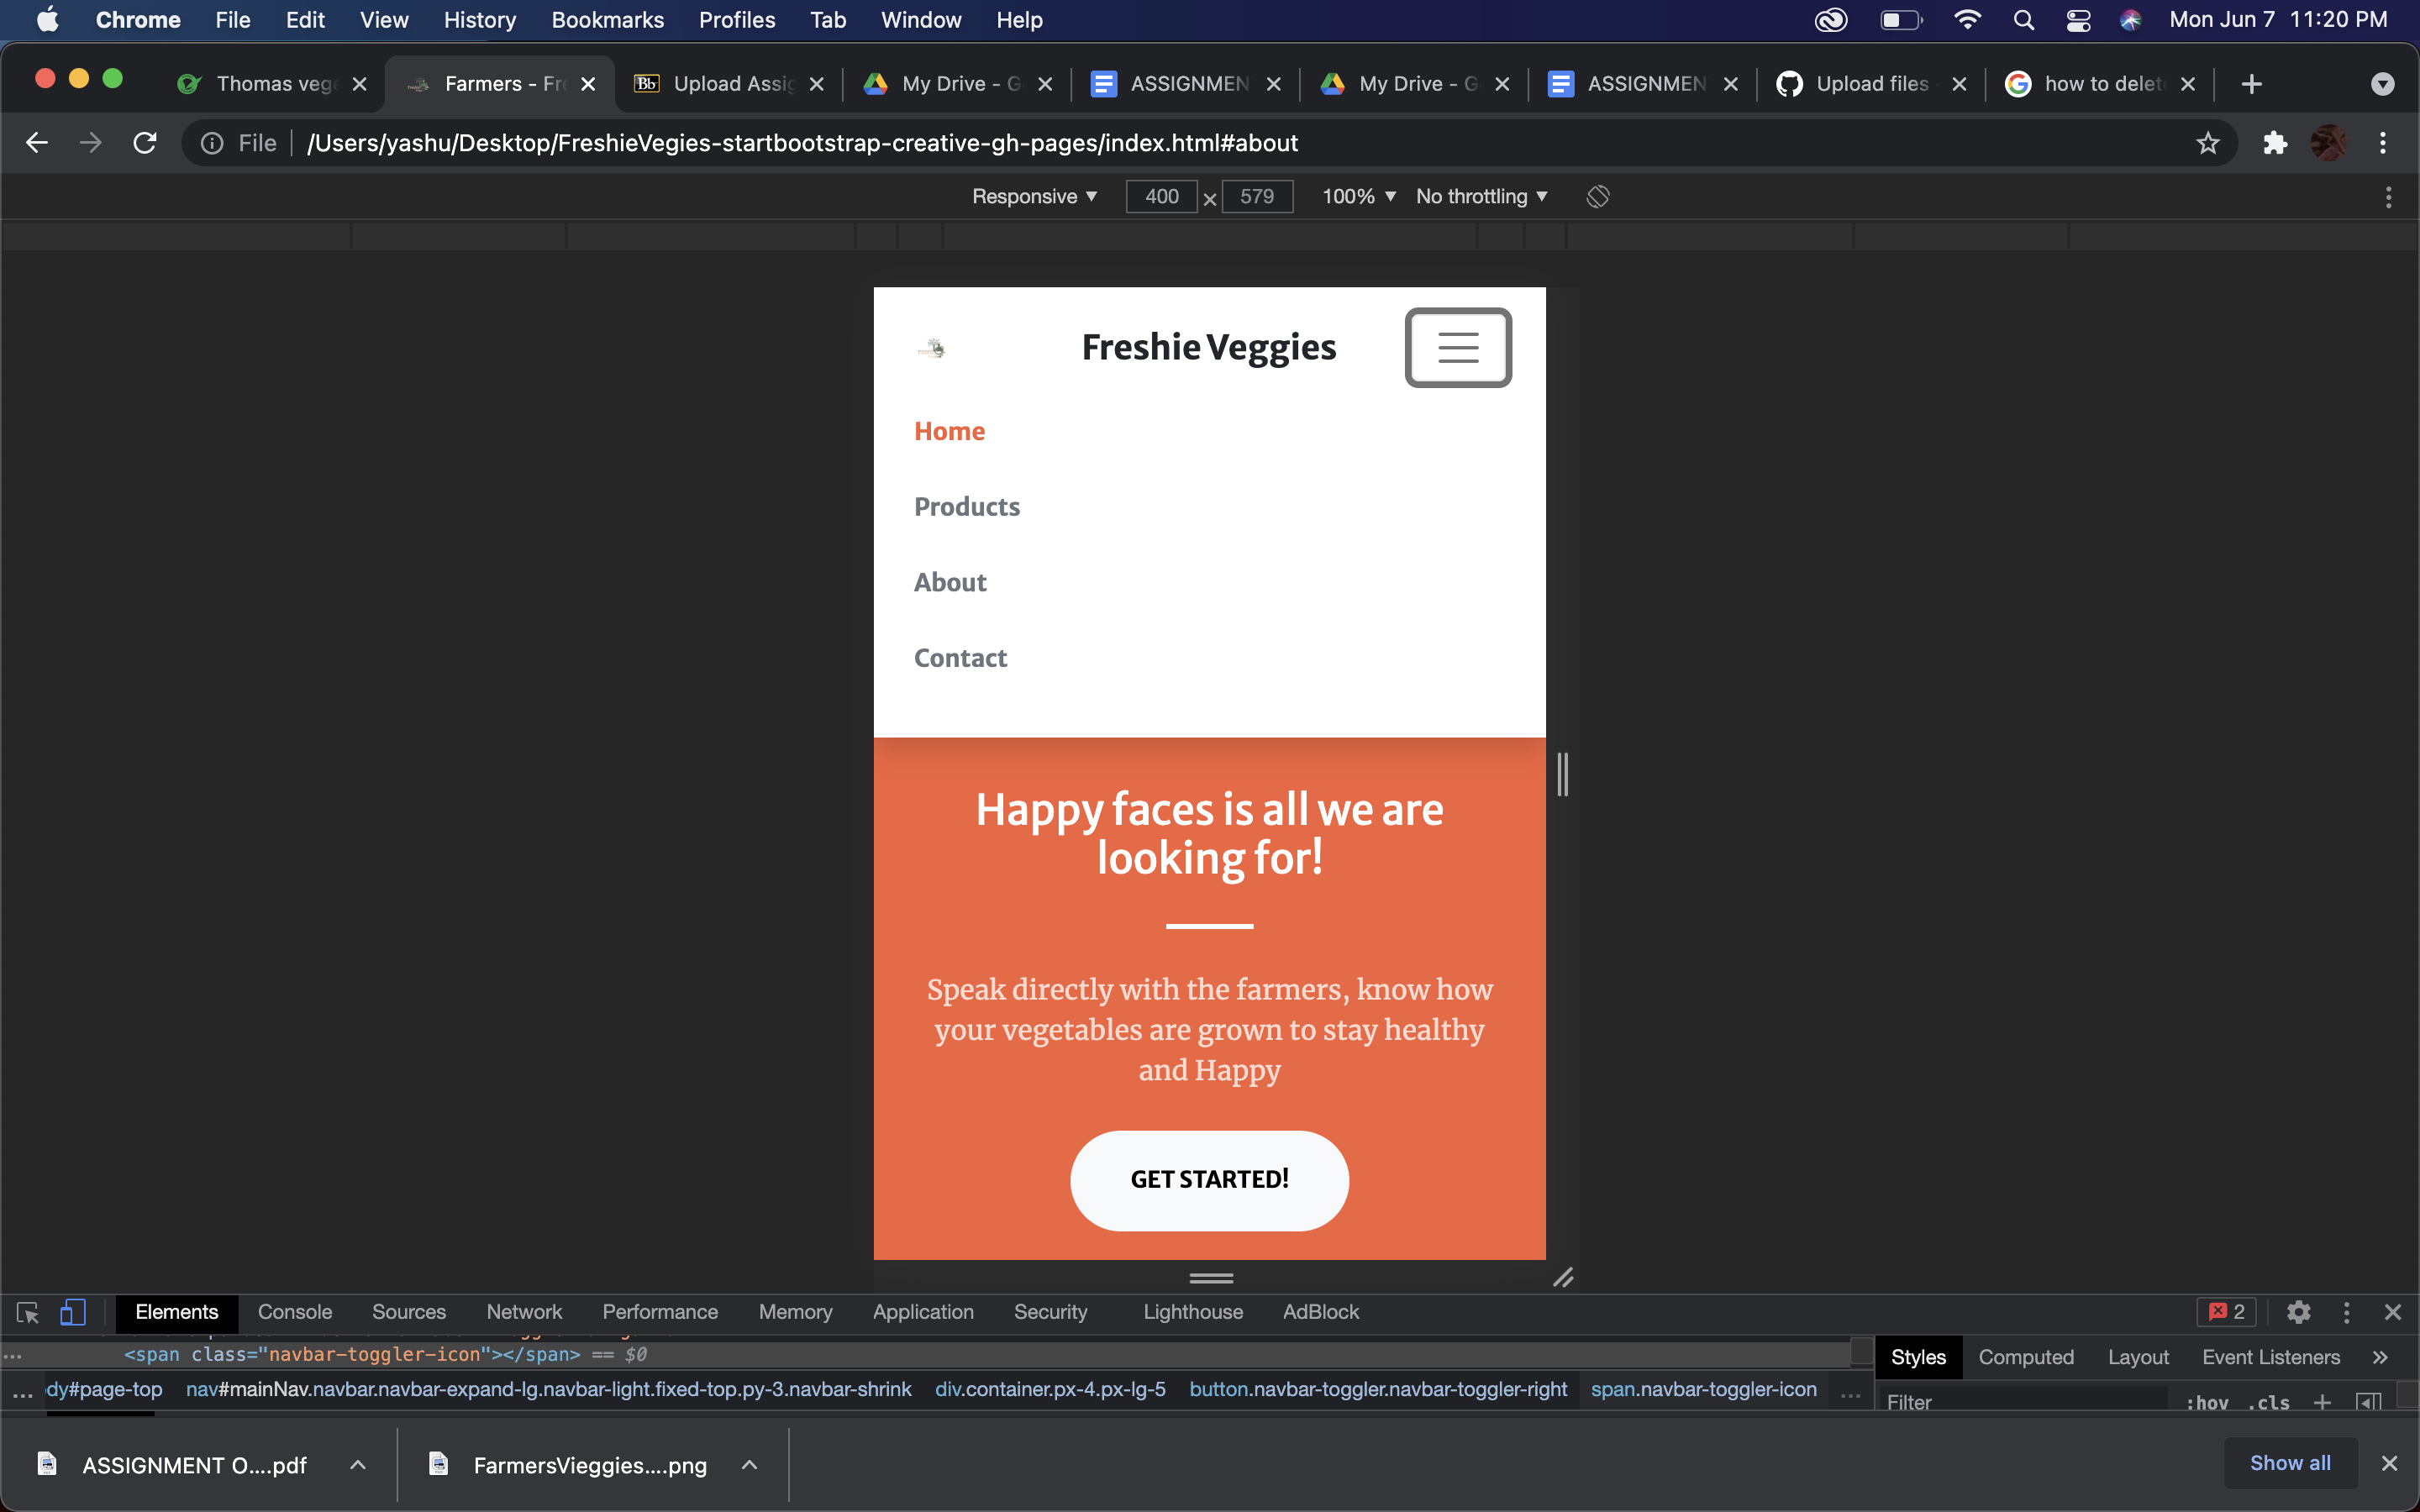Viewport: 2420px width, 1512px height.
Task: Click the bottom viewport resize handle
Action: pos(1211,1277)
